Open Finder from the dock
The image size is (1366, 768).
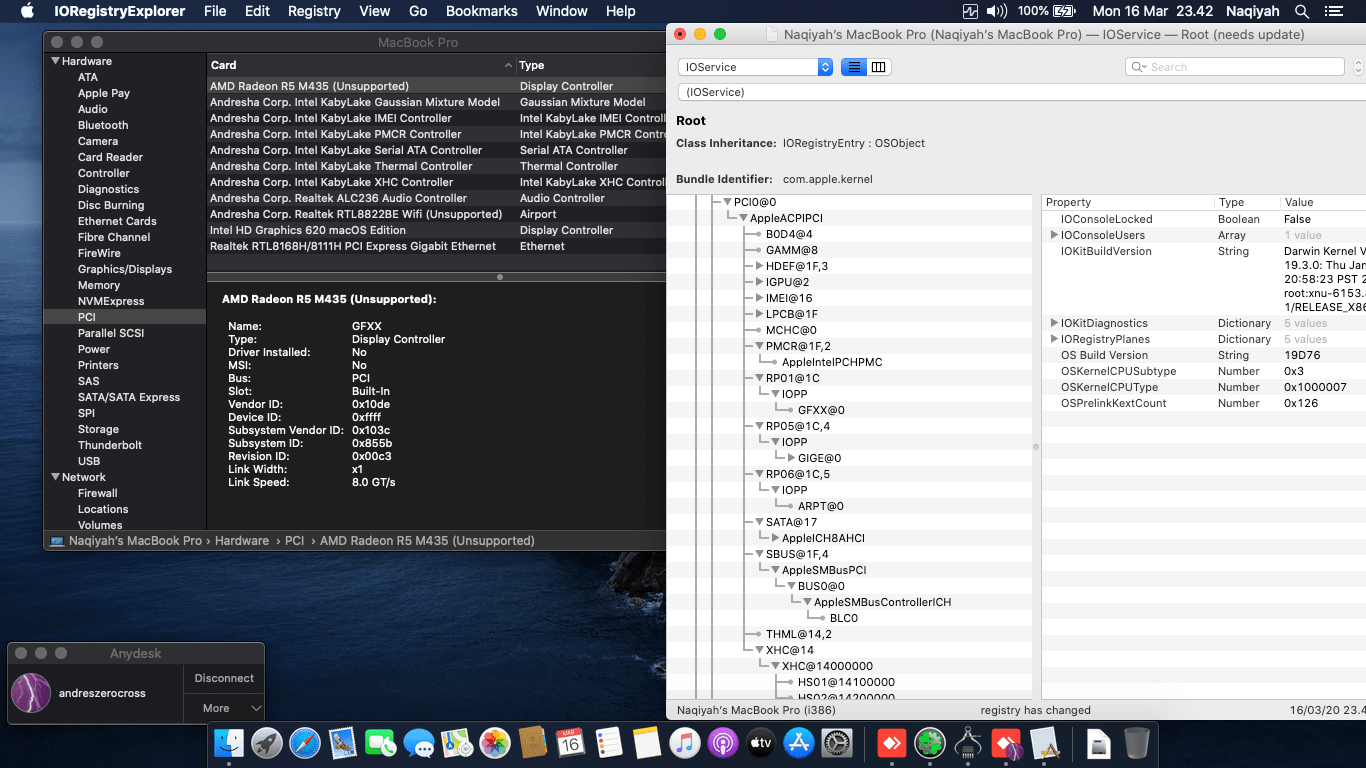(230, 743)
